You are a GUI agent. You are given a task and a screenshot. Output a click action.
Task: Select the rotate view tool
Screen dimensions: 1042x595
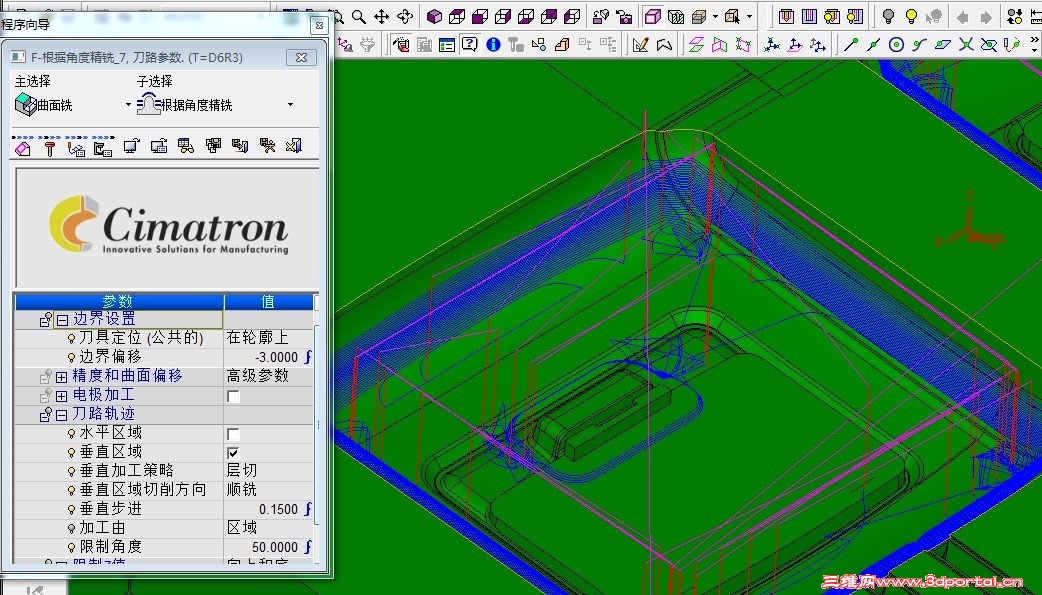(x=405, y=17)
